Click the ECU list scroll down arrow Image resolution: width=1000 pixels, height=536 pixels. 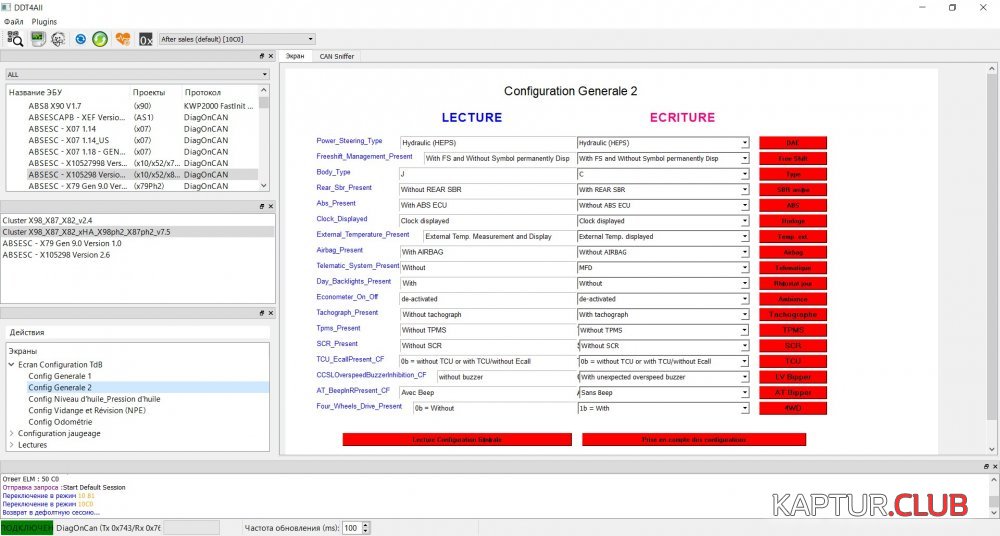(x=264, y=186)
